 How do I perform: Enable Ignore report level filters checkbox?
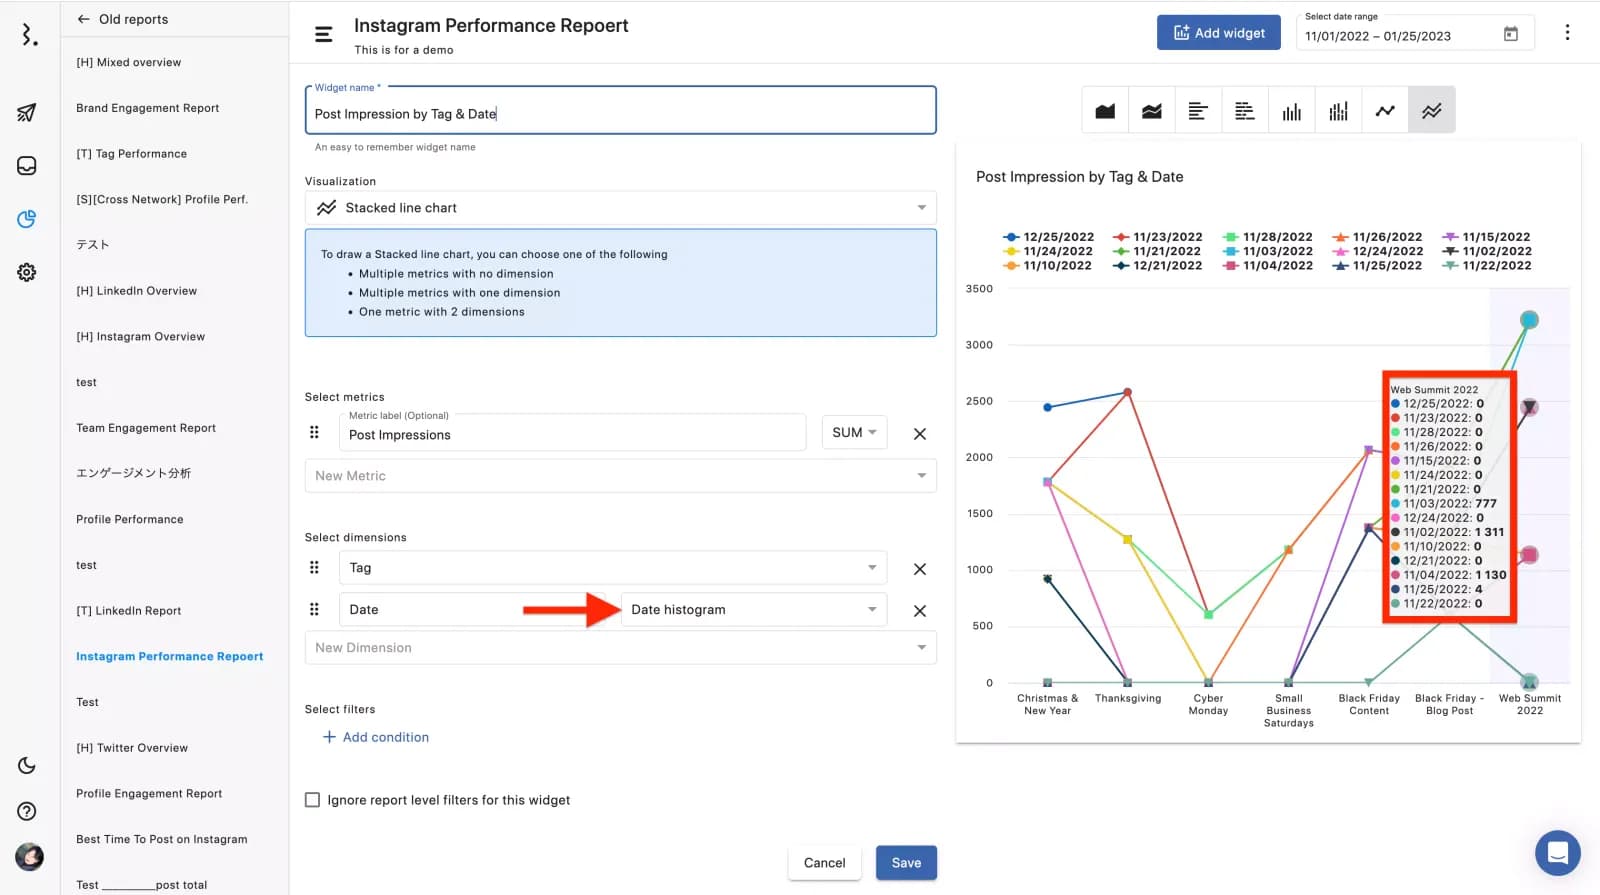313,800
